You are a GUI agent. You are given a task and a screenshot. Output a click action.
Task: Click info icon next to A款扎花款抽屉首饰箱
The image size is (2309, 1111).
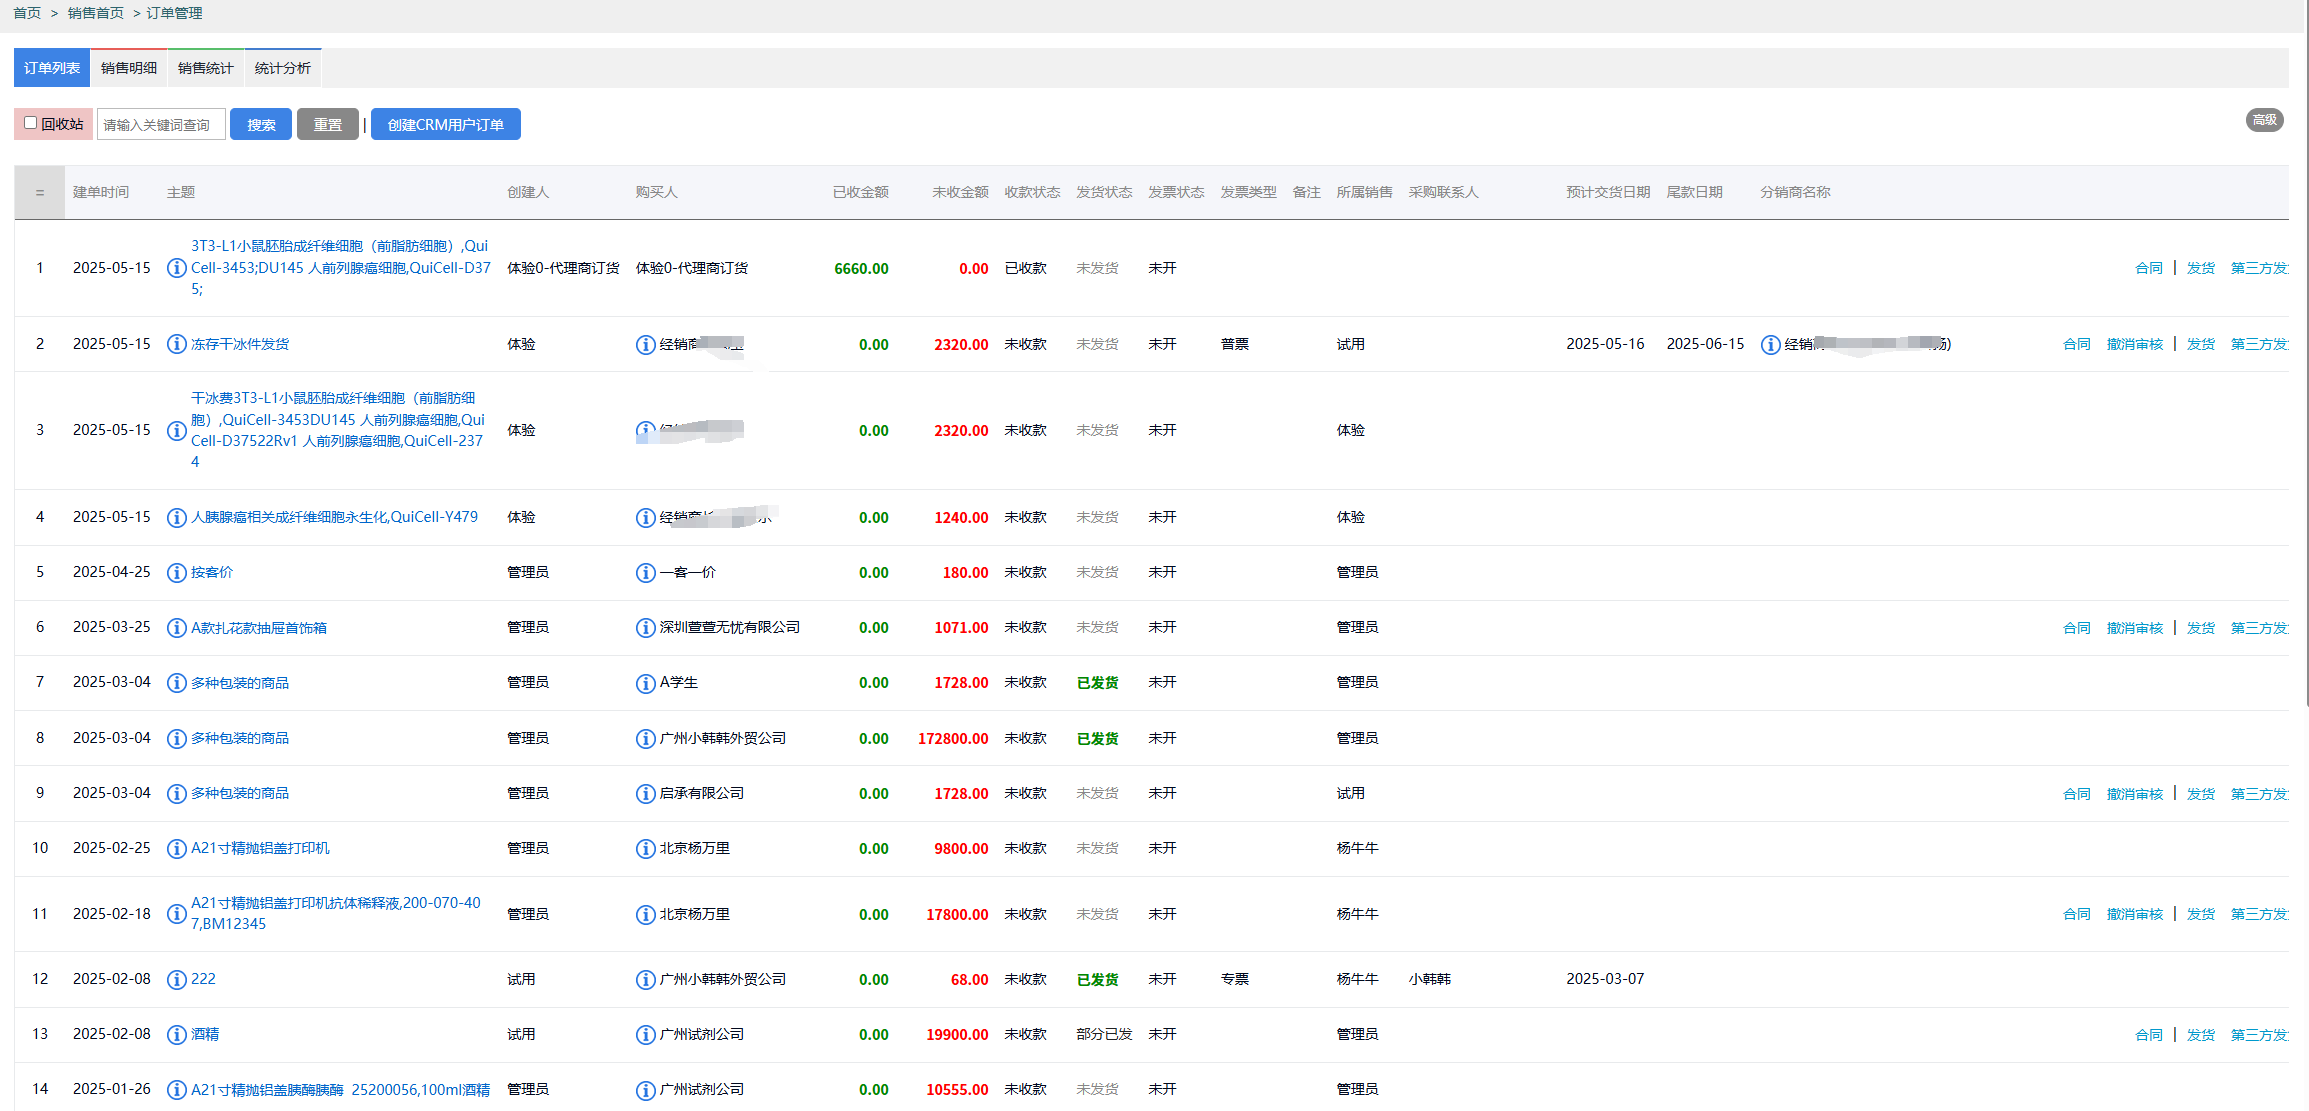click(177, 627)
